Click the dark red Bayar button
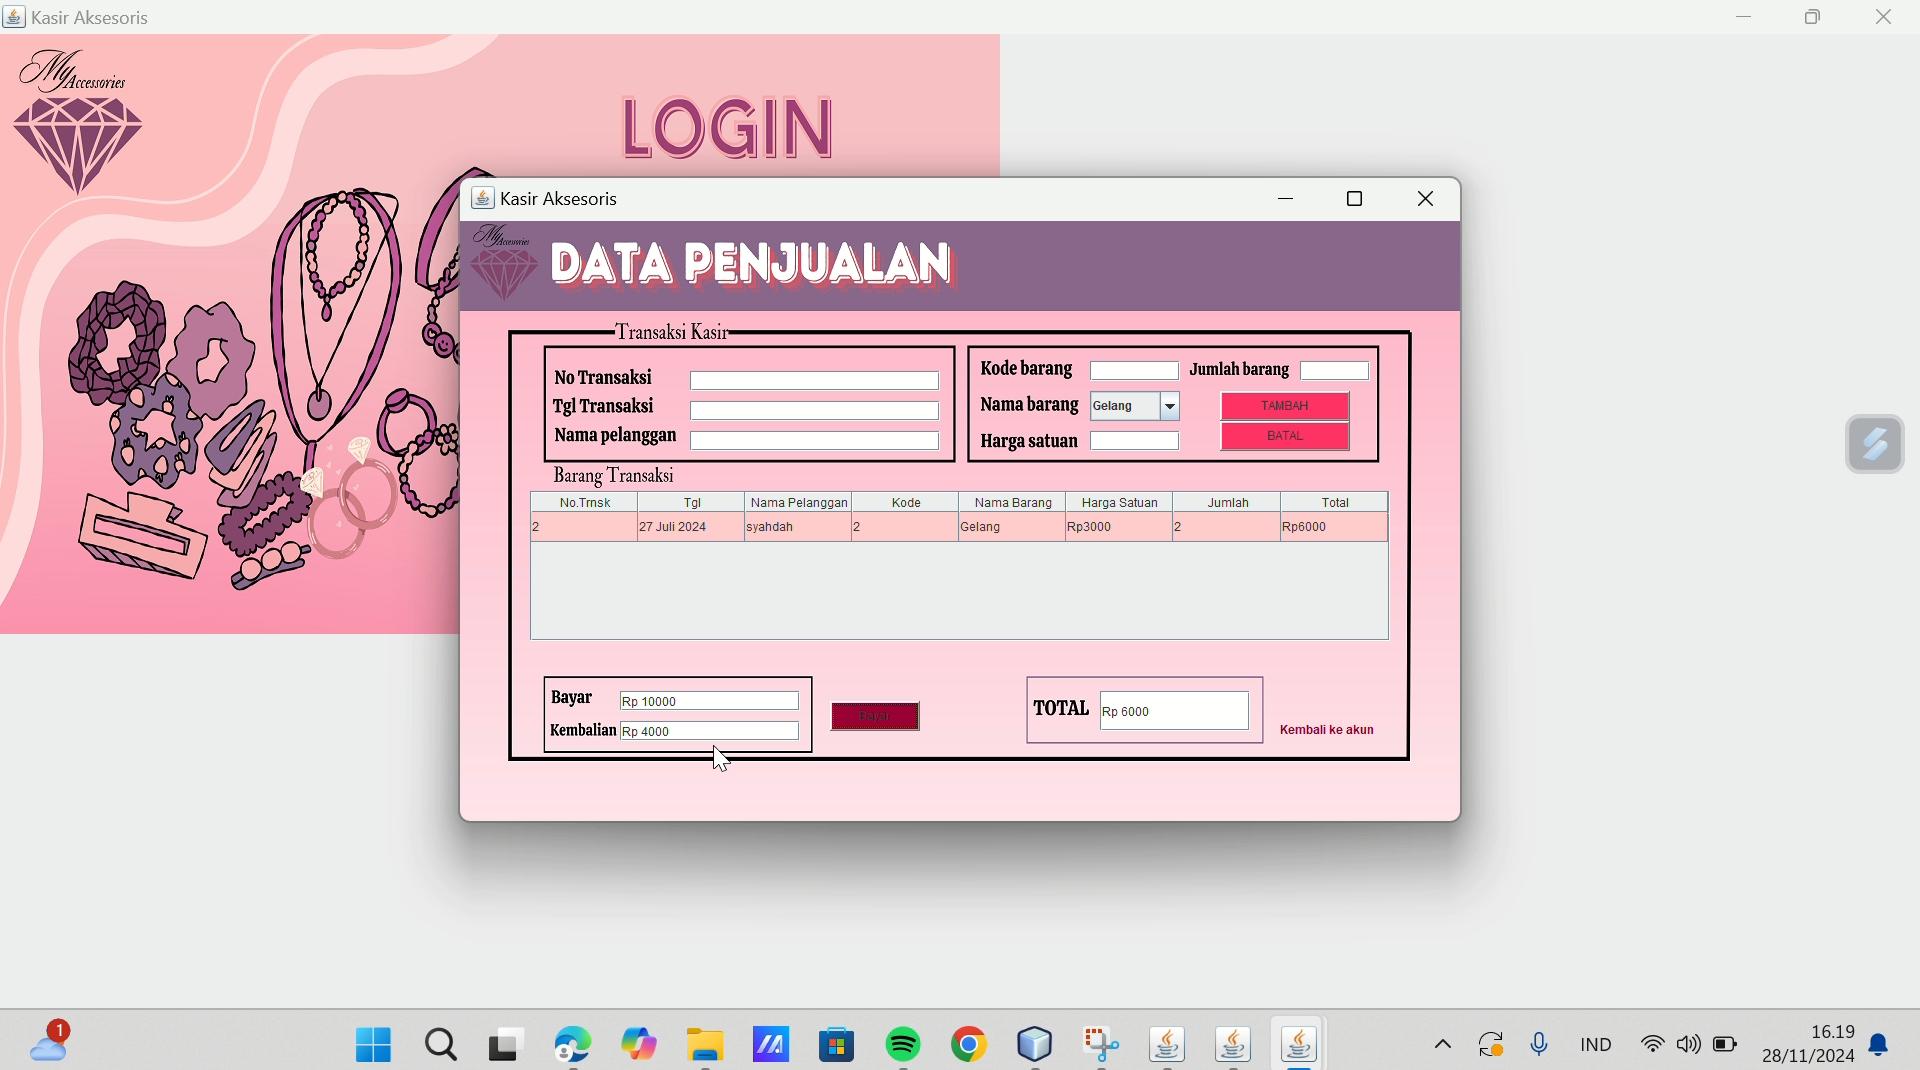 [x=875, y=716]
